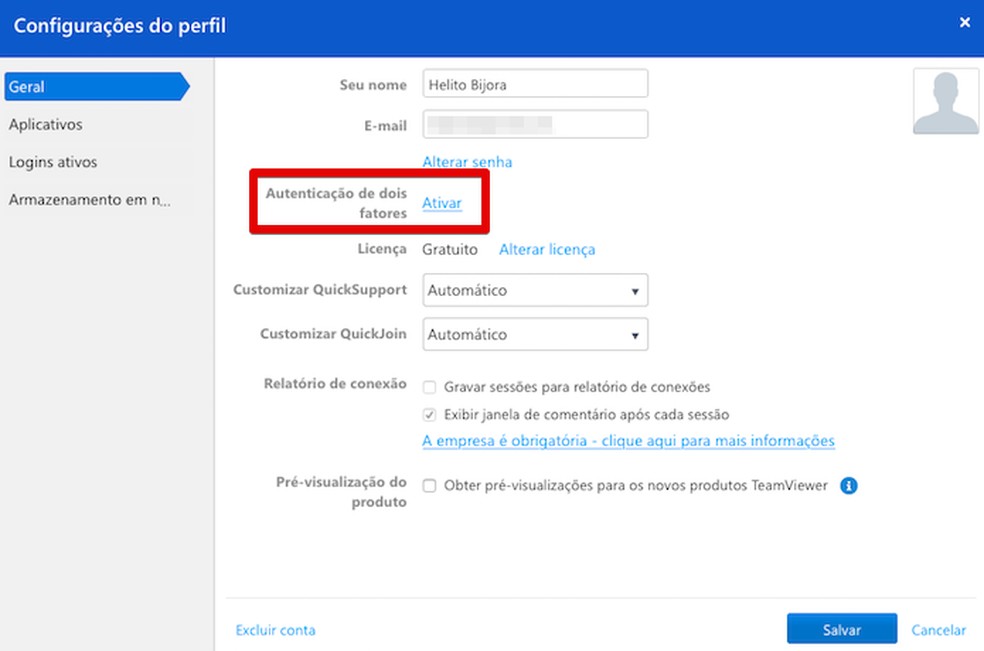Click Ativar for two-factor authentication
This screenshot has width=984, height=651.
point(442,203)
